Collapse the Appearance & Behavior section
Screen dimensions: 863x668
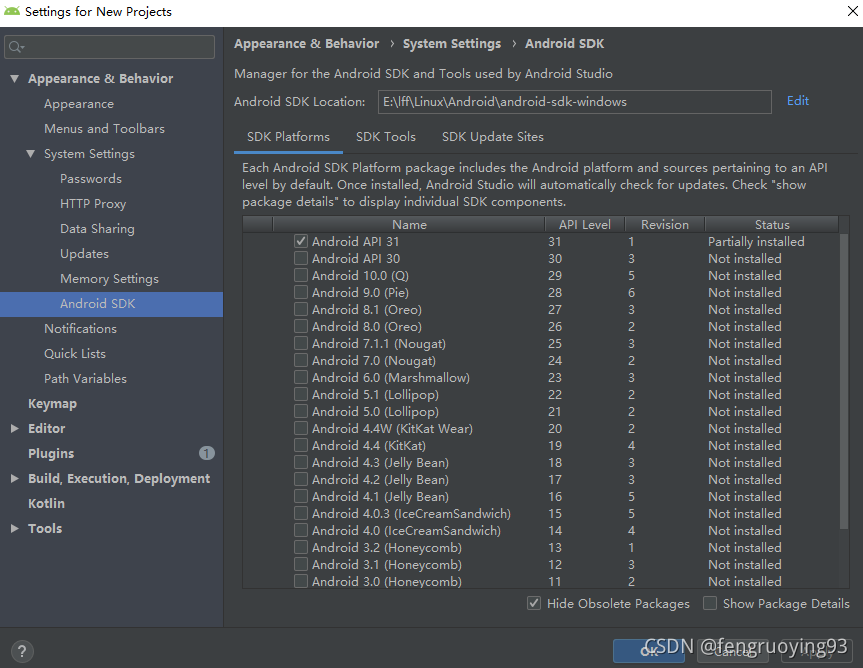(x=15, y=79)
